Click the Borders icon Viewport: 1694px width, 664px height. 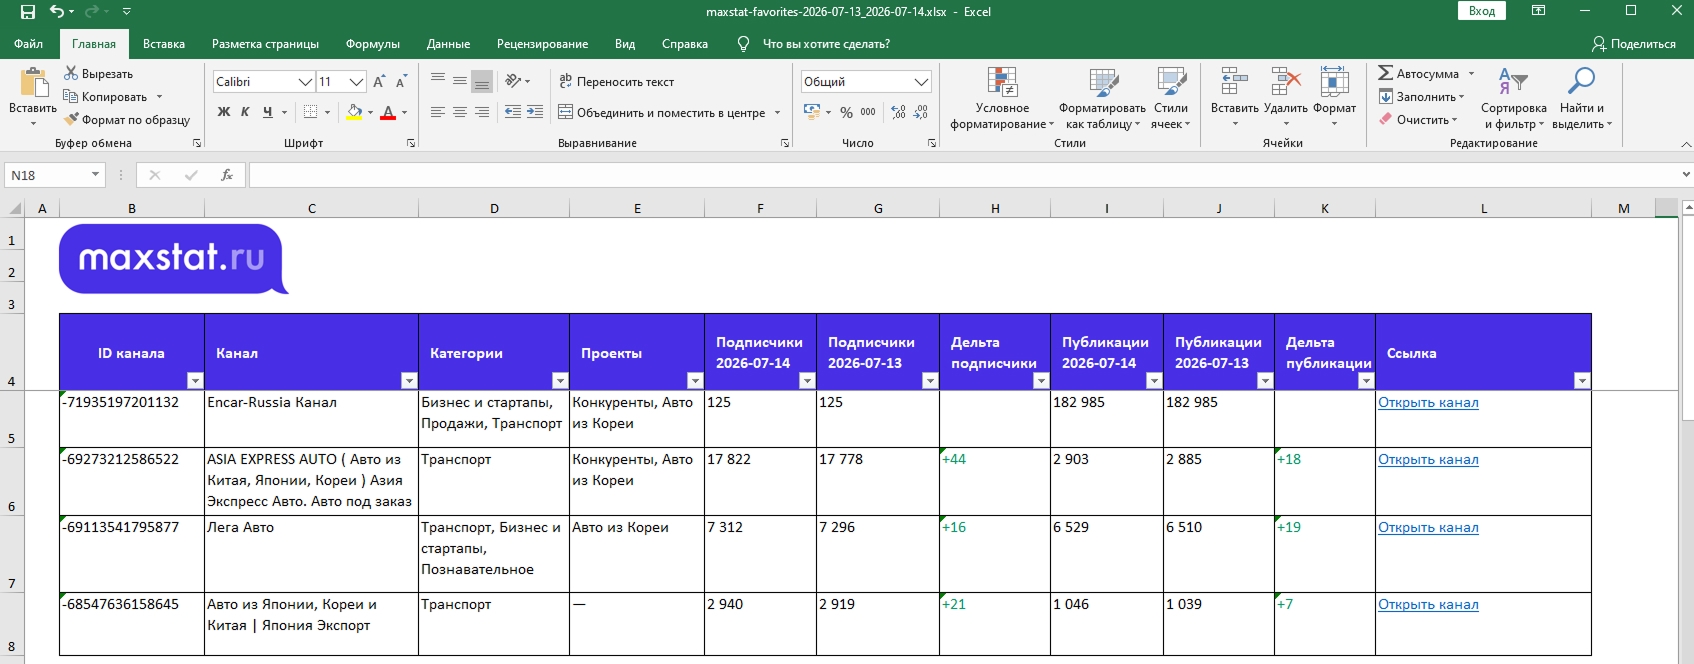click(x=311, y=112)
